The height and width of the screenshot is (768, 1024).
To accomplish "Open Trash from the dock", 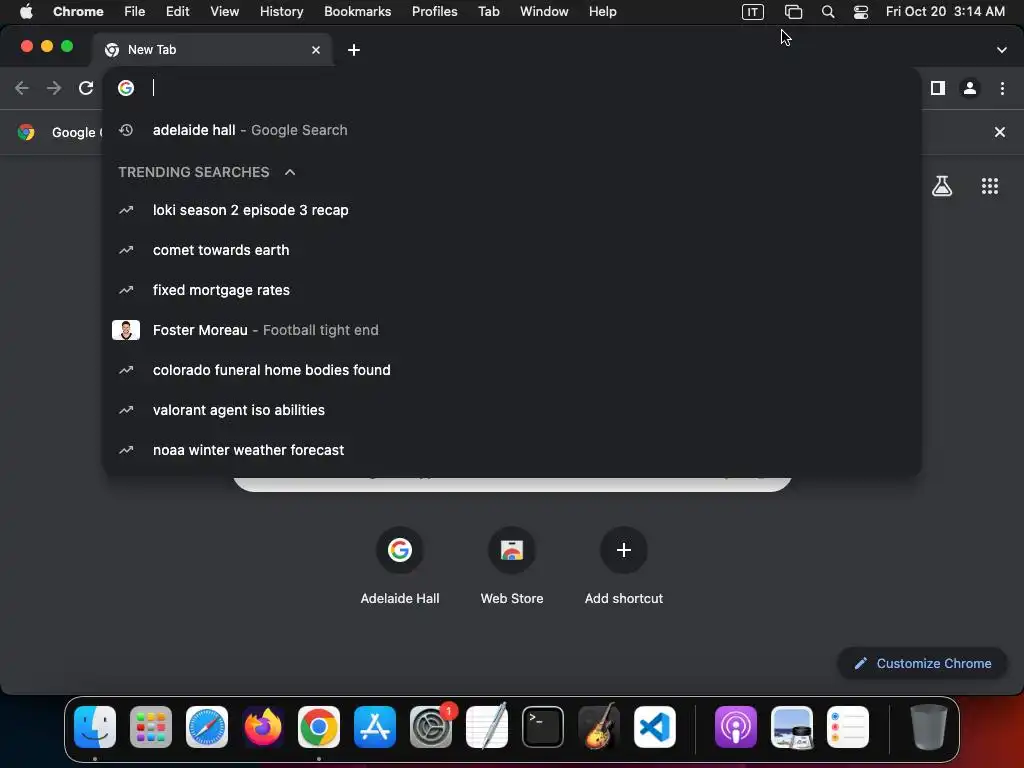I will (928, 727).
